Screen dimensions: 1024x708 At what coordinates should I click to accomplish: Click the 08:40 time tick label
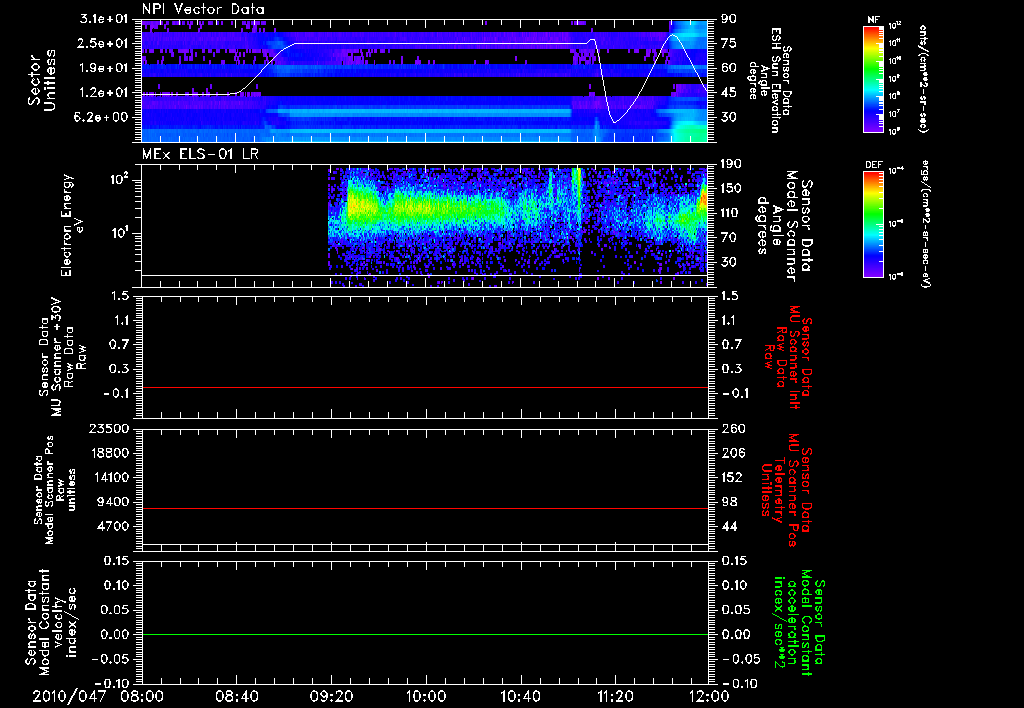[x=236, y=696]
